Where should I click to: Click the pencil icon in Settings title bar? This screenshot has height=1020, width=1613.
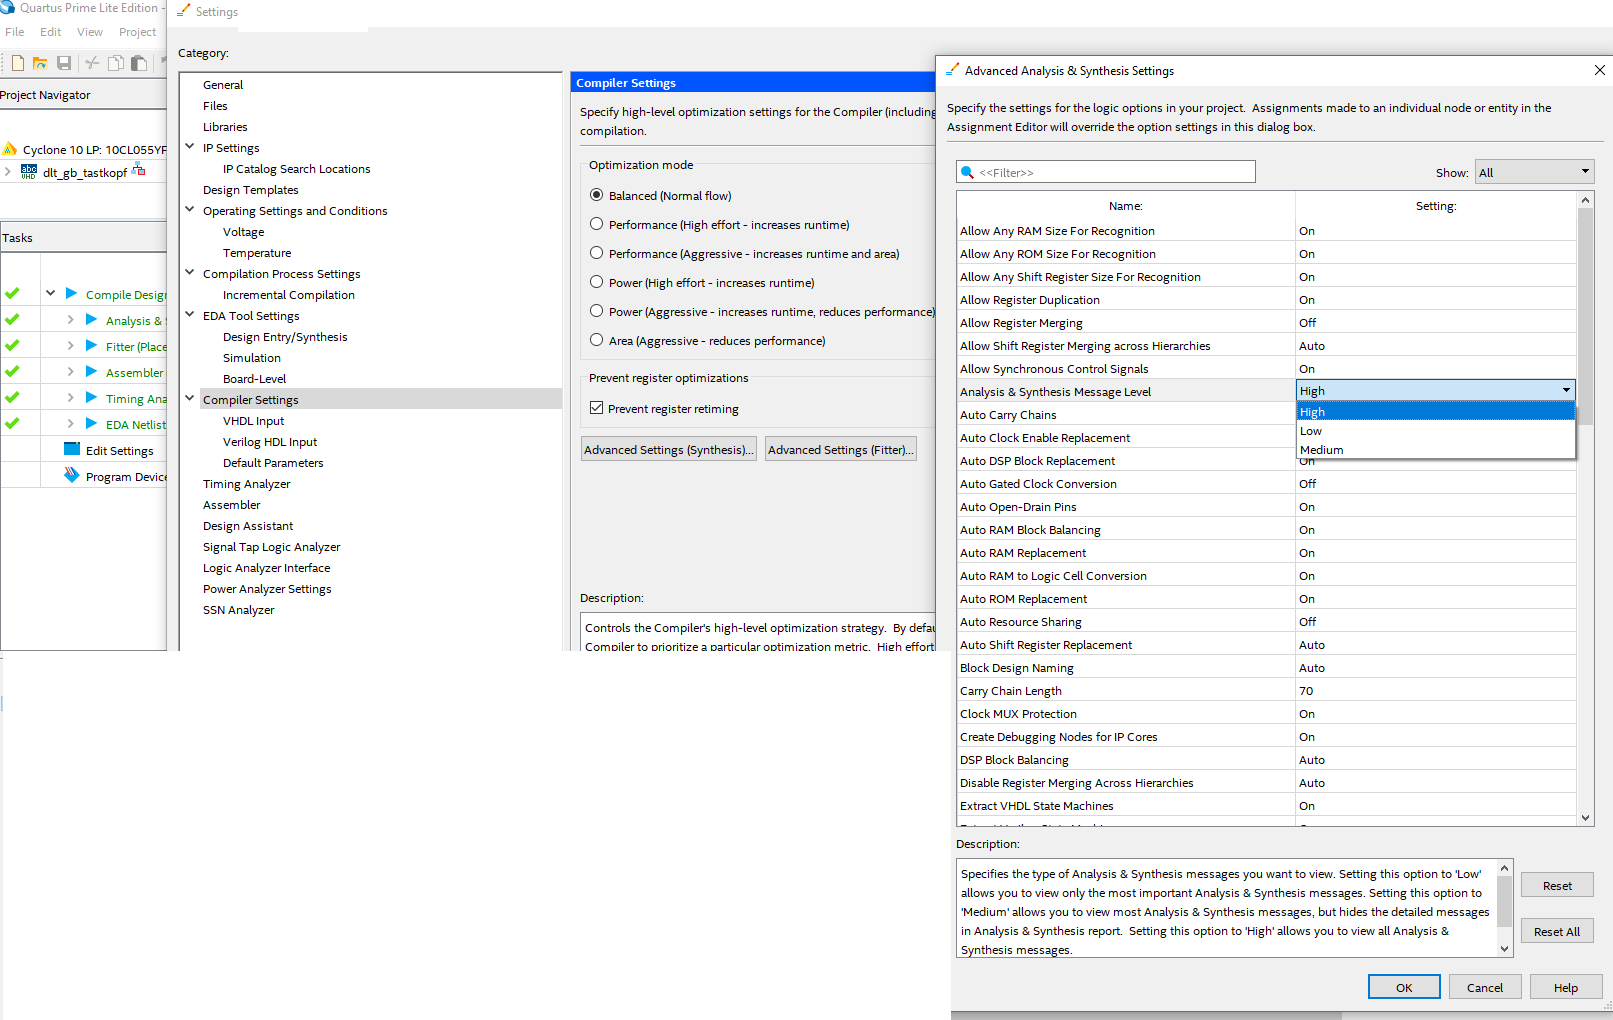[183, 10]
